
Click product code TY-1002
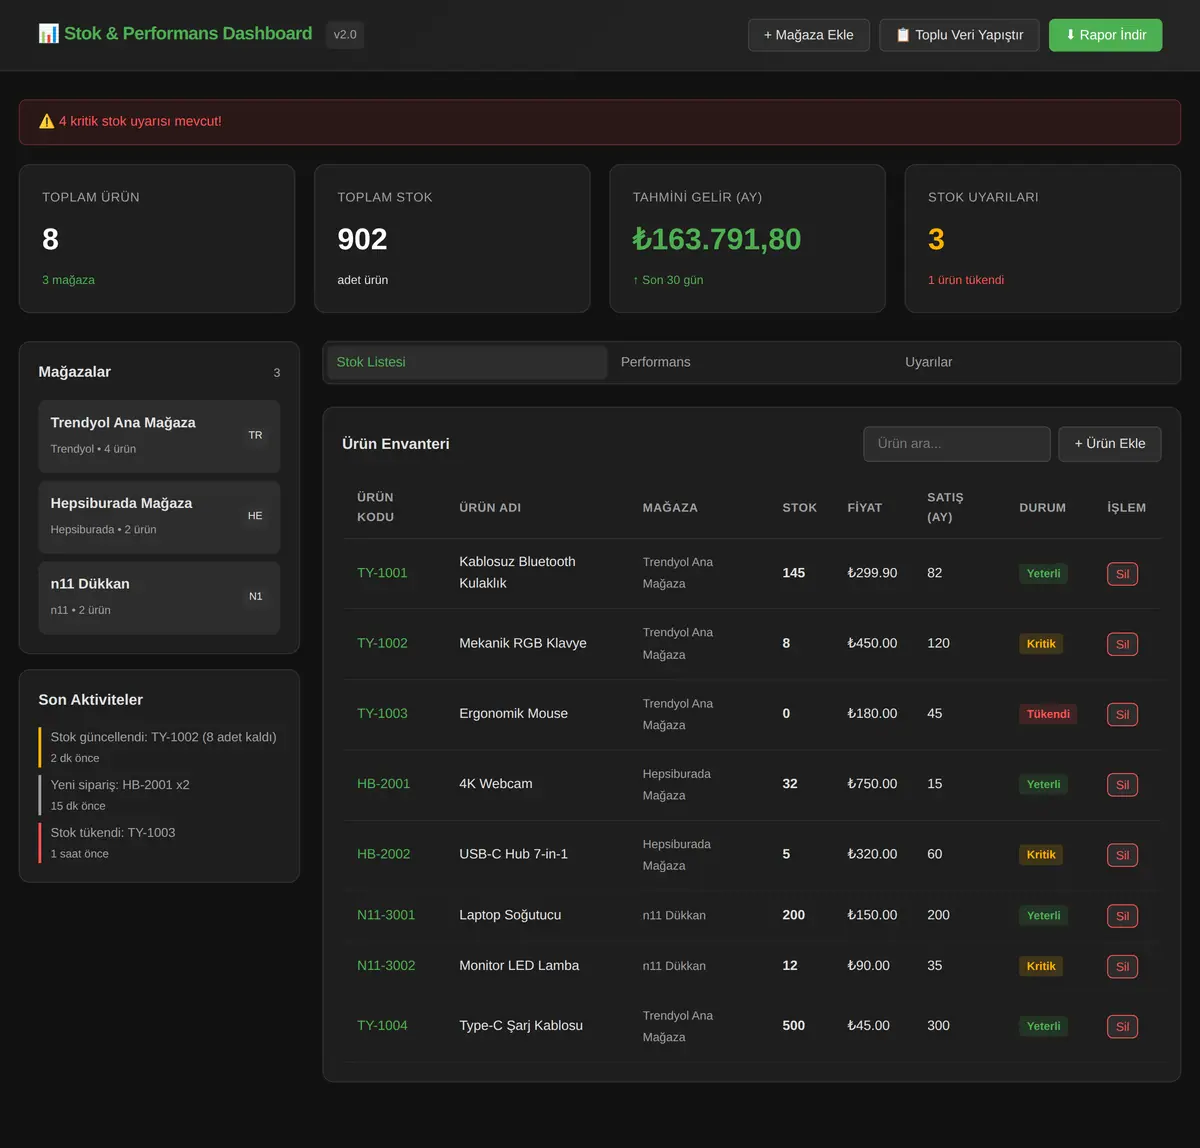click(x=382, y=643)
